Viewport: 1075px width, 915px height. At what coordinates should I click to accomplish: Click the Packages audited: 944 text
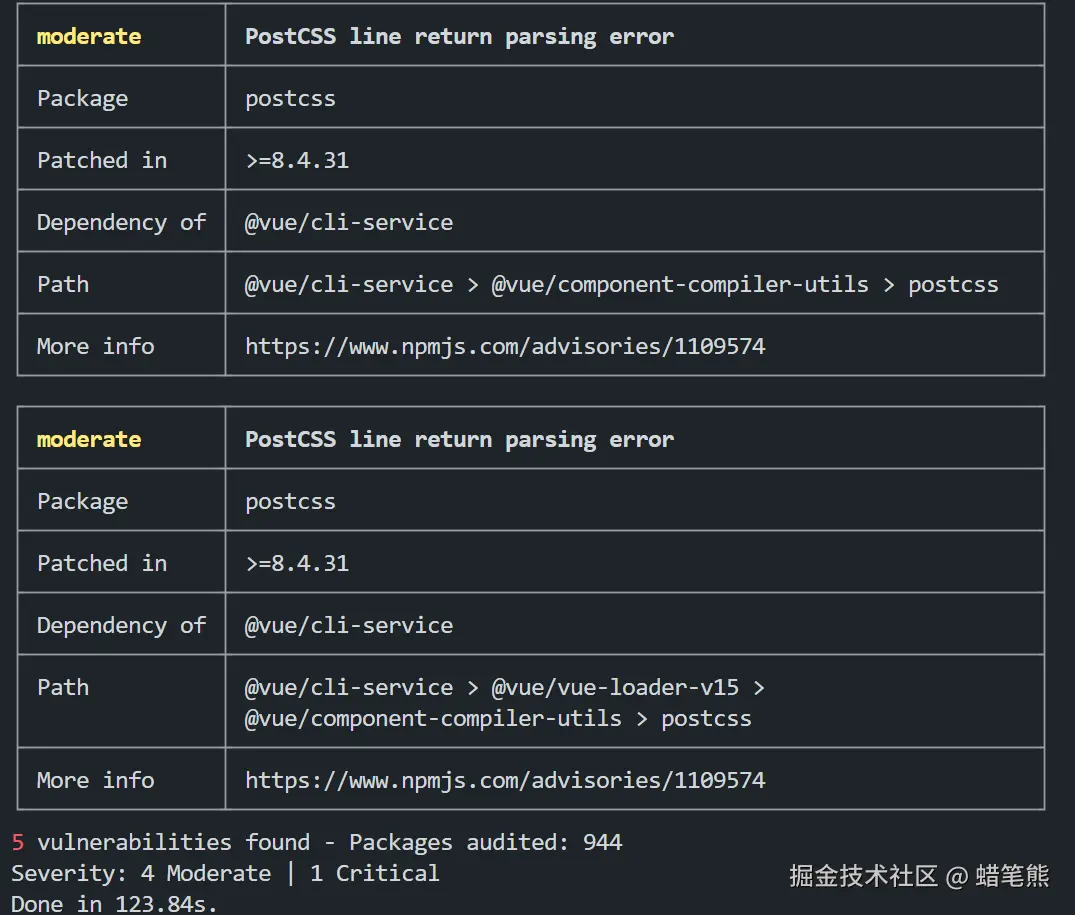coord(485,842)
